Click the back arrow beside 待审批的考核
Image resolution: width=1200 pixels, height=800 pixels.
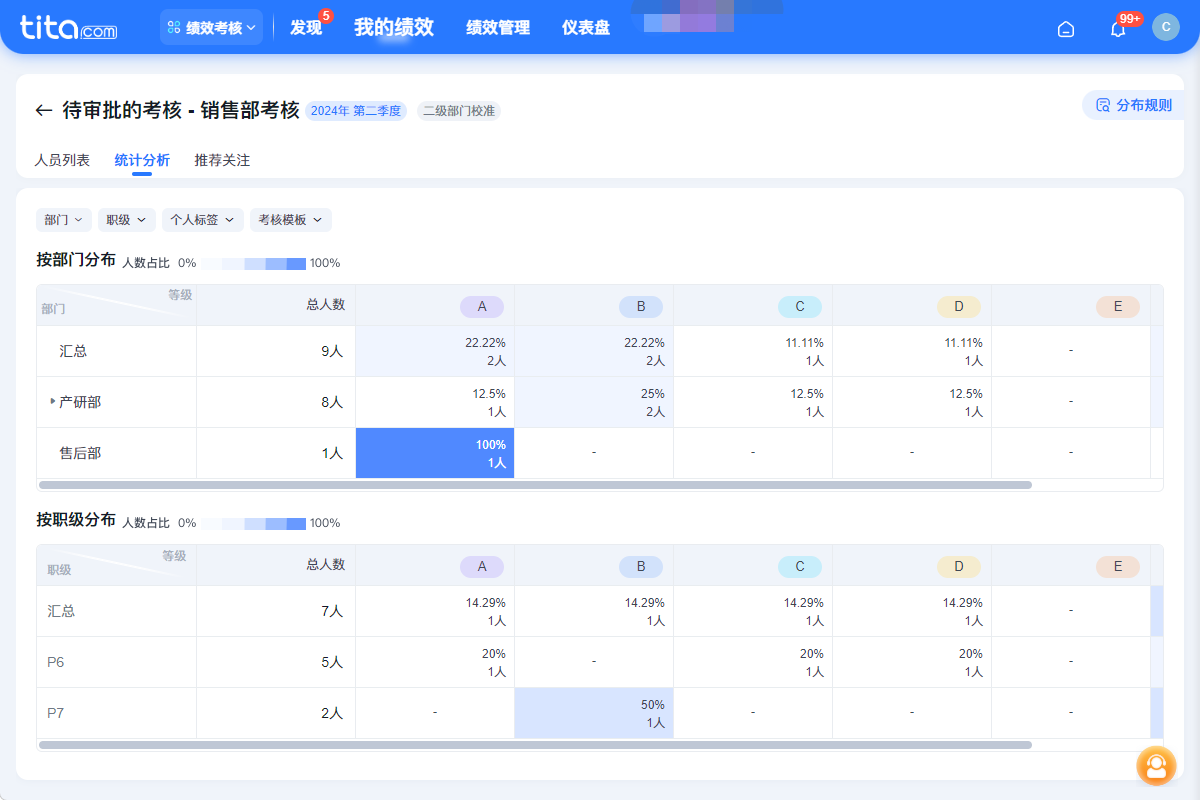point(43,110)
